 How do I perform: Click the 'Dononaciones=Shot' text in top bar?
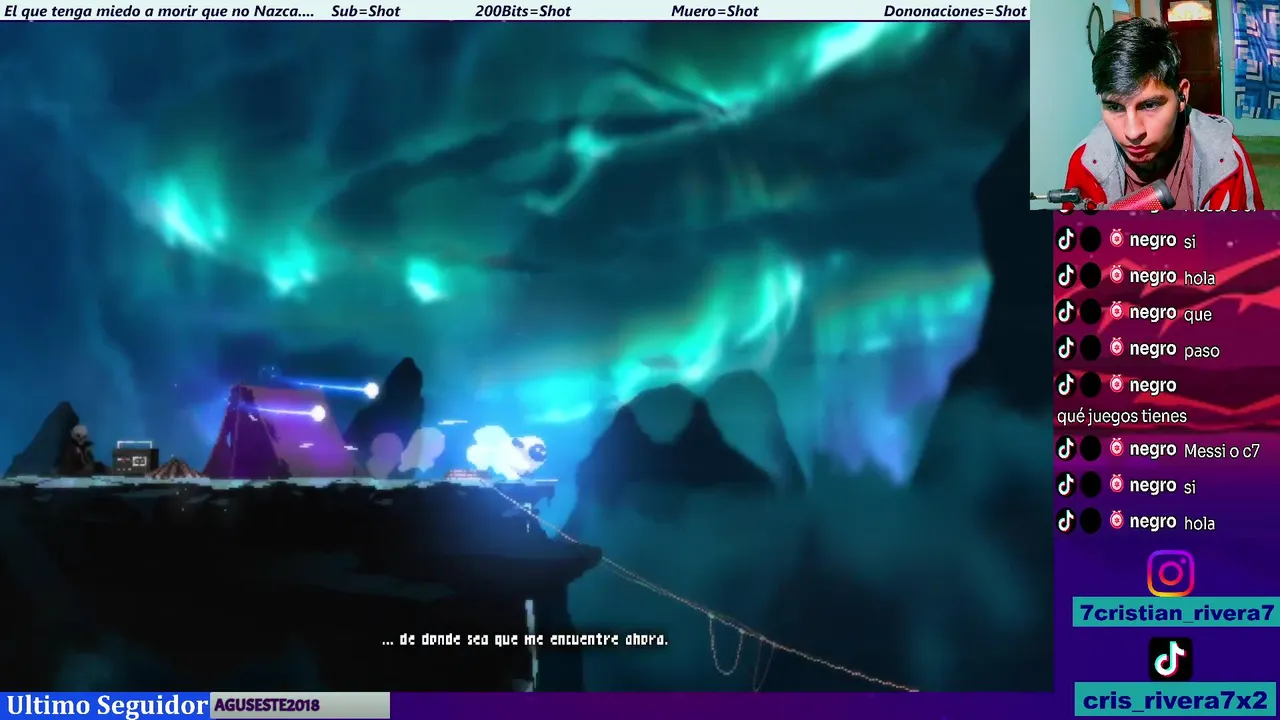click(955, 11)
